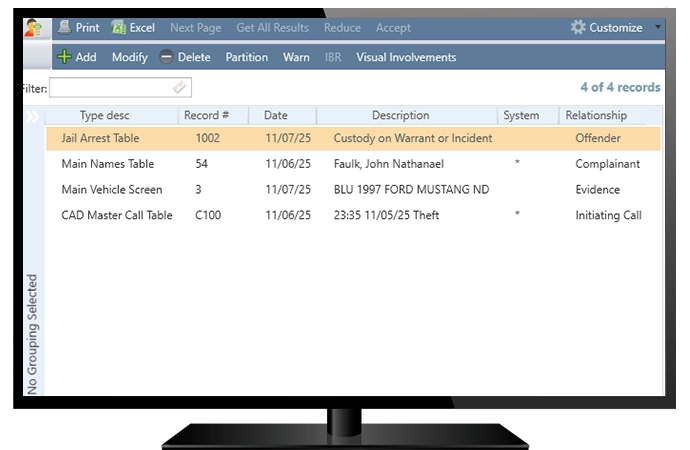Click Get All Results

pyautogui.click(x=272, y=28)
